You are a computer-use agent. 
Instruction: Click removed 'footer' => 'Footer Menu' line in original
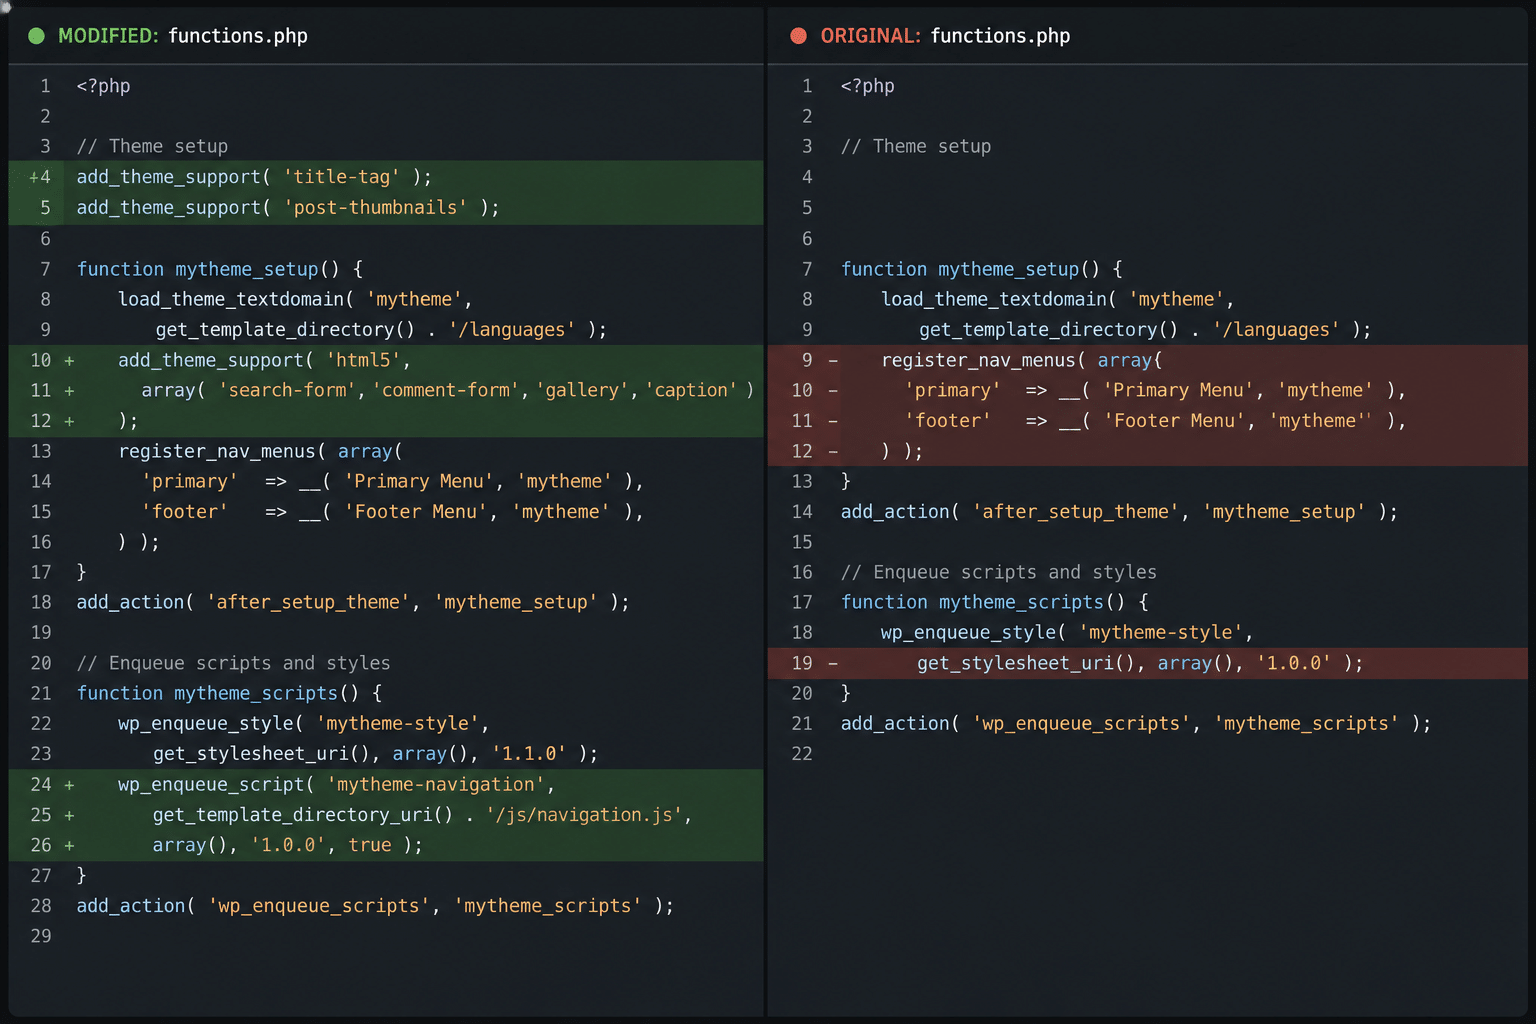pyautogui.click(x=1155, y=421)
